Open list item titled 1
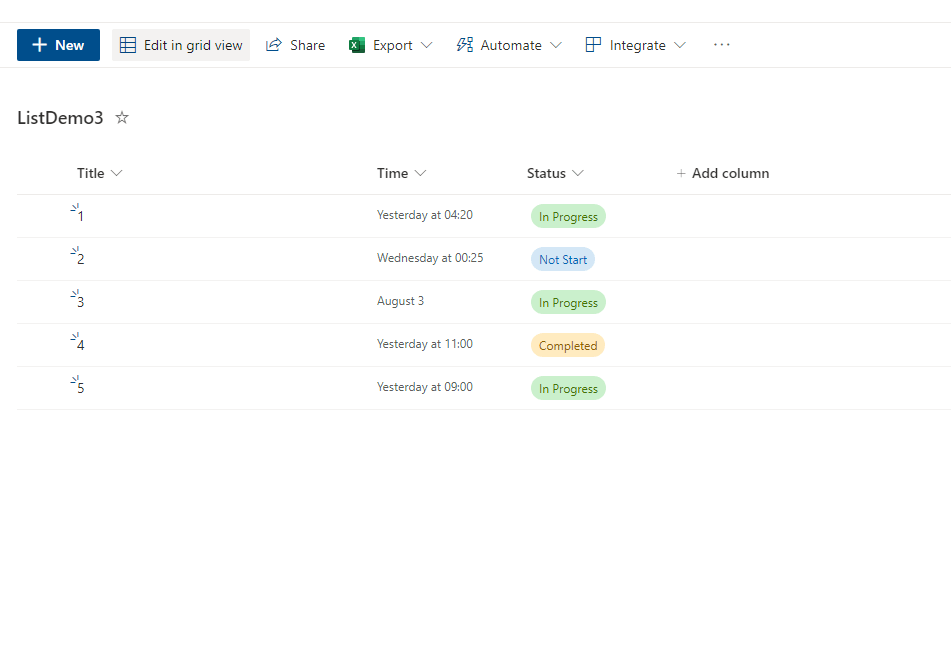 pyautogui.click(x=81, y=216)
